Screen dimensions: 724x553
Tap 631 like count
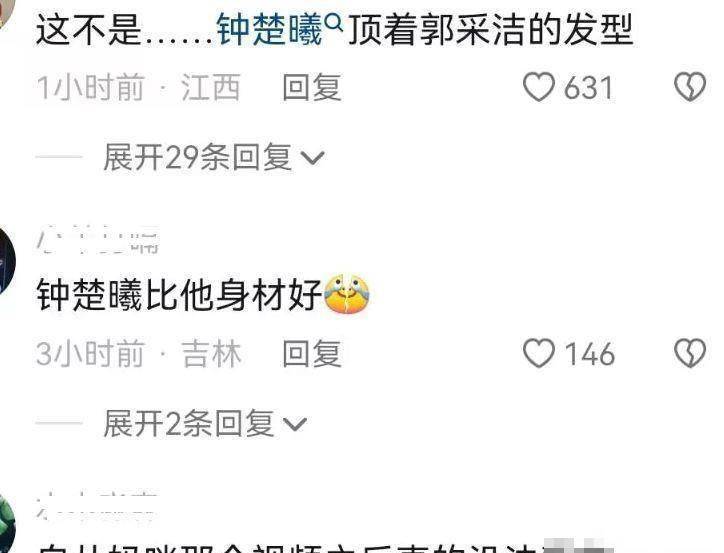tap(589, 88)
